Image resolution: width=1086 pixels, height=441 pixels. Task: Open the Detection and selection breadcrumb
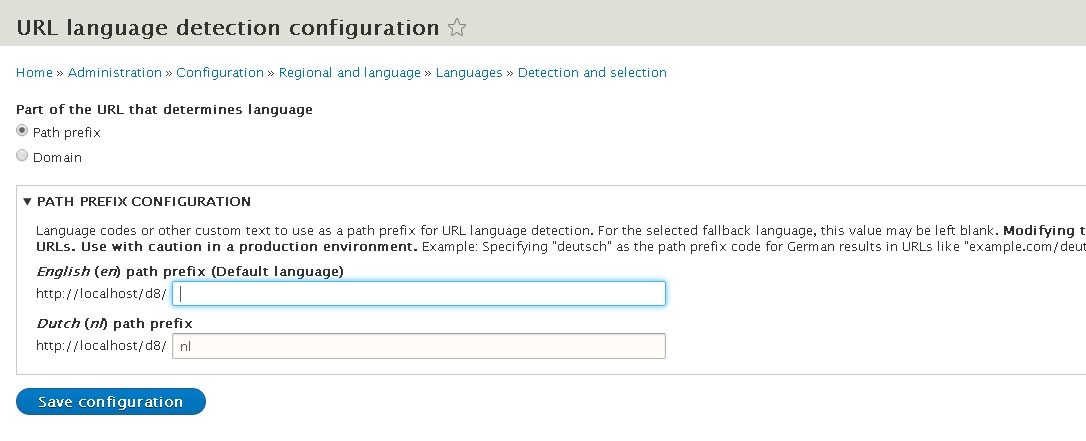click(592, 73)
